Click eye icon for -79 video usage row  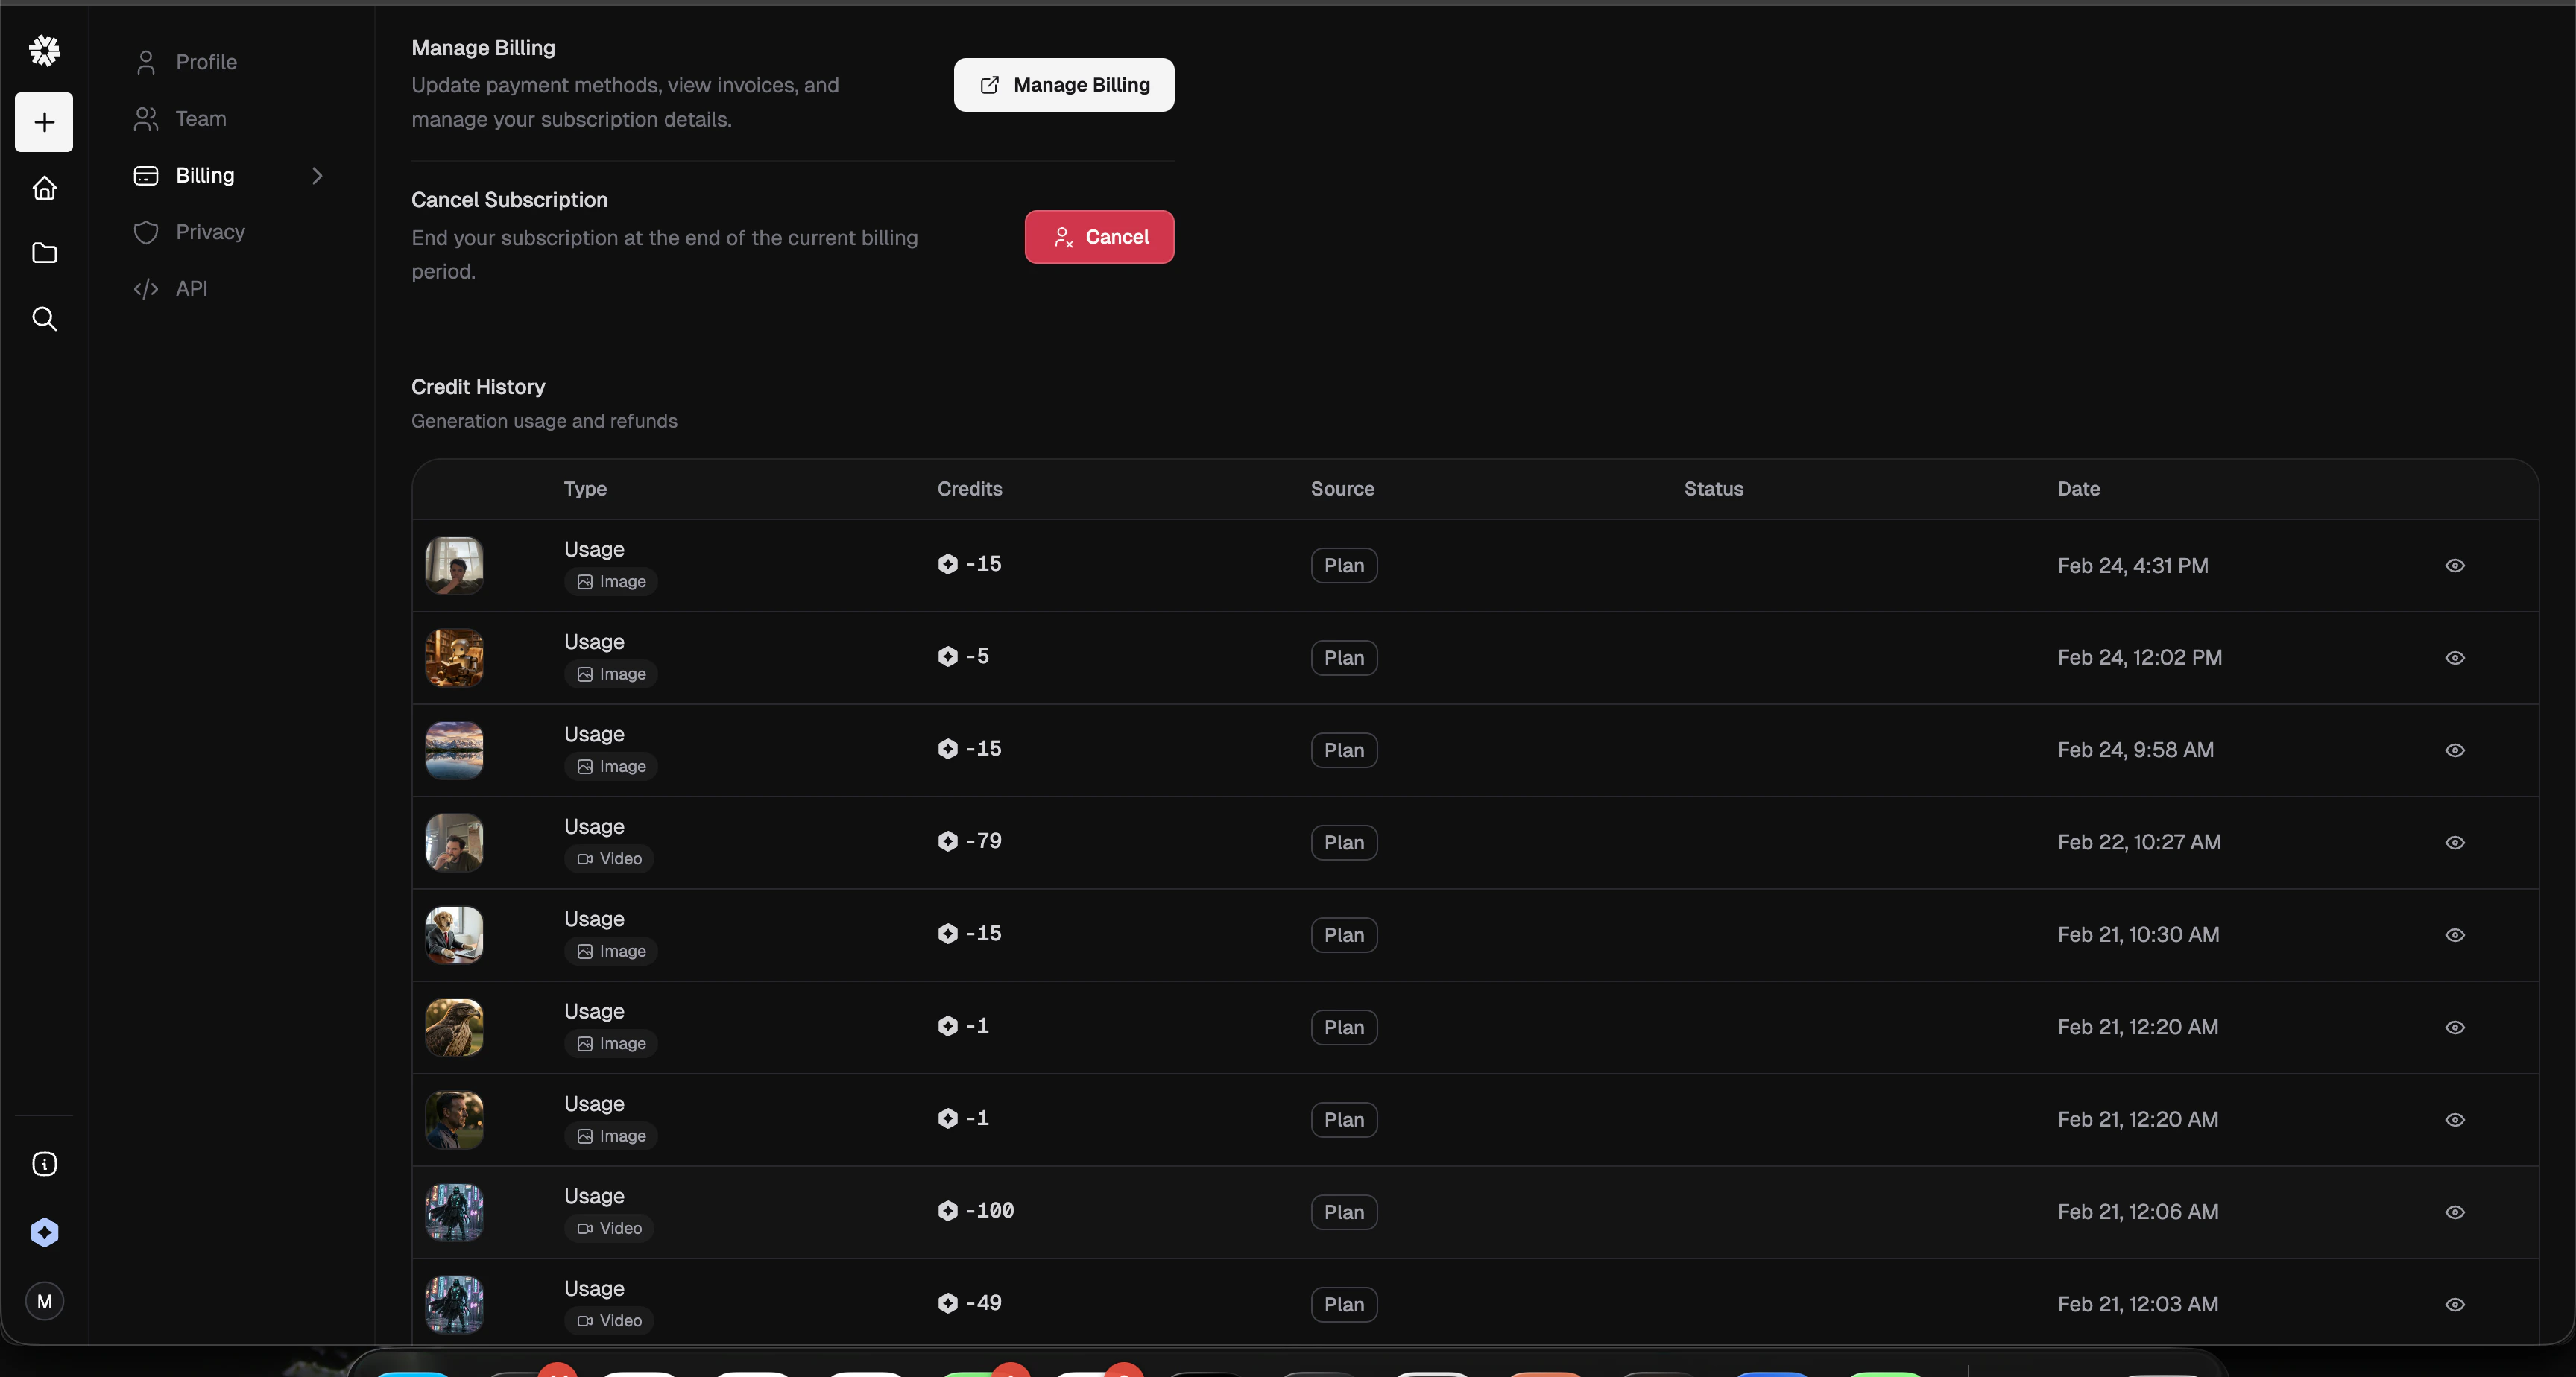tap(2454, 843)
